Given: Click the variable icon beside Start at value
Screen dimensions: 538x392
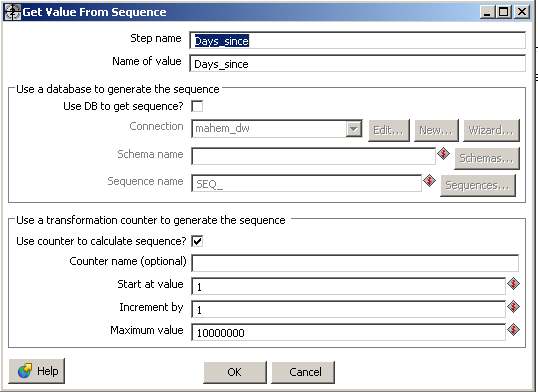Looking at the screenshot, I should [x=513, y=284].
